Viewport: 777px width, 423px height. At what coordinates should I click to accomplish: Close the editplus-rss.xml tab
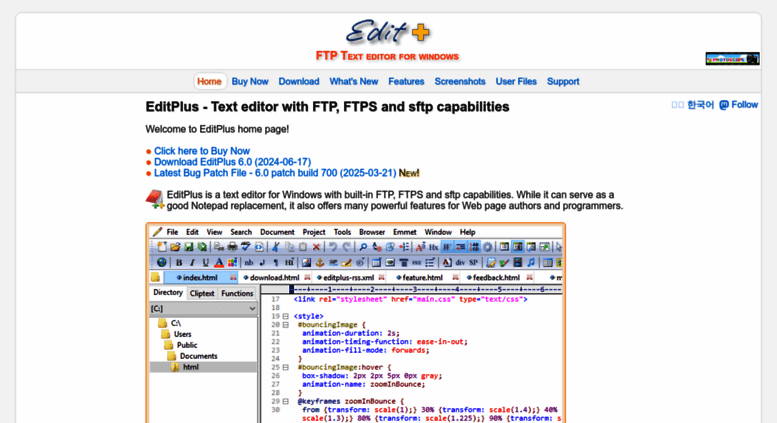coord(382,277)
